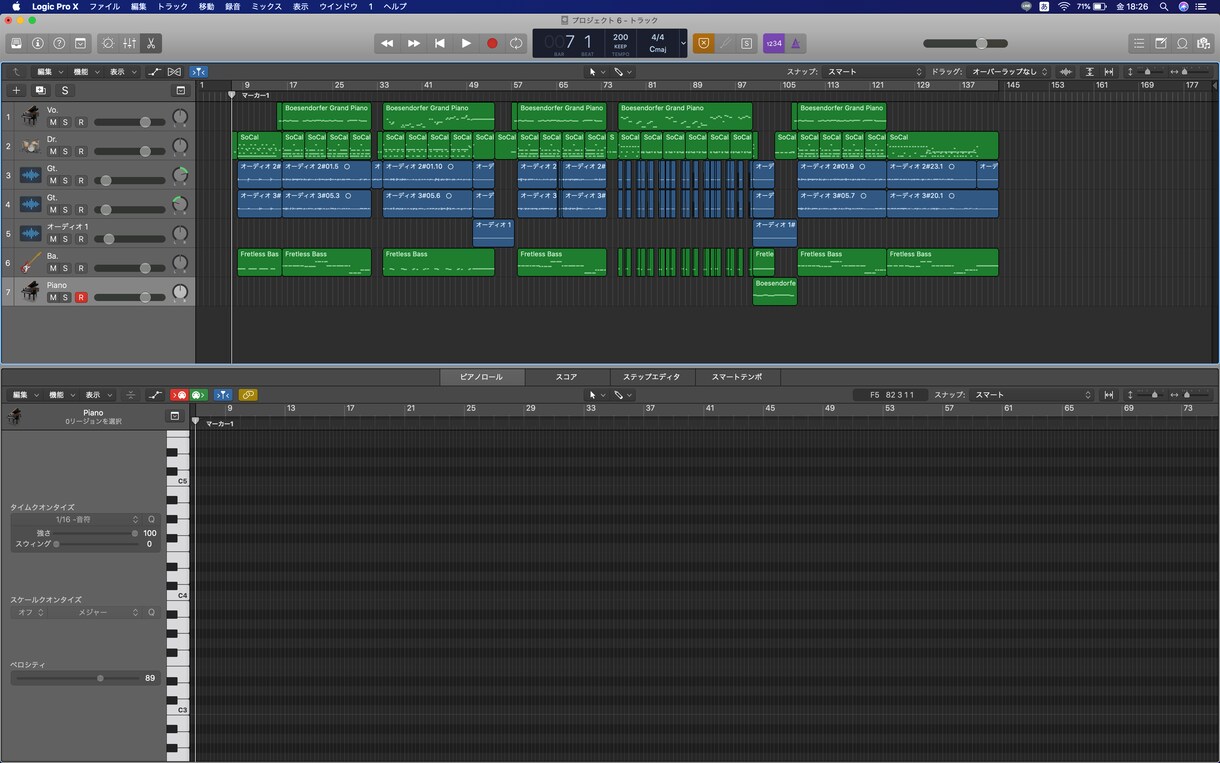The height and width of the screenshot is (763, 1220).
Task: Show automation in tracks area toolbar
Action: pyautogui.click(x=154, y=72)
